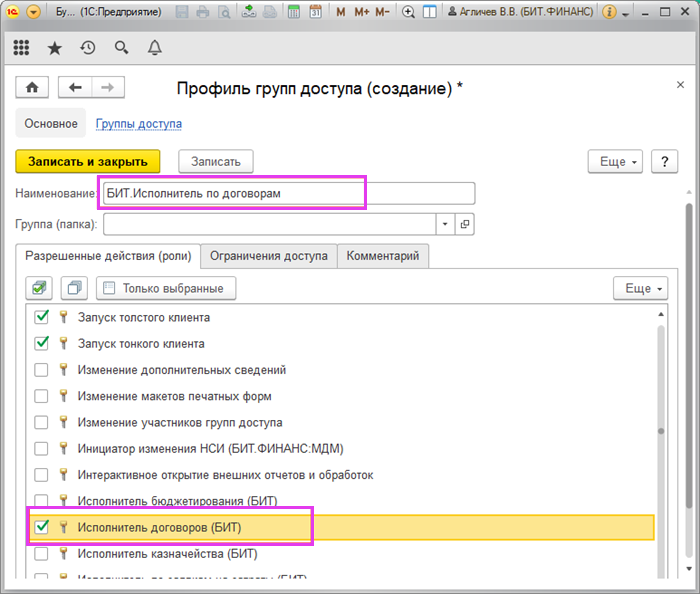Switch to 'Ограничения доступа' tab
Image resolution: width=700 pixels, height=594 pixels.
click(268, 256)
